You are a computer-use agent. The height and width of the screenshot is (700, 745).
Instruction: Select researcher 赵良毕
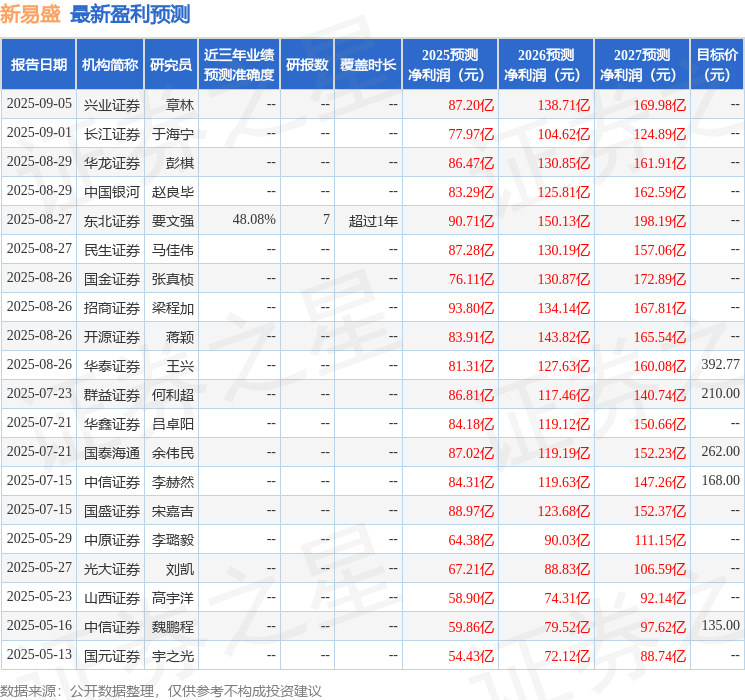(x=173, y=192)
